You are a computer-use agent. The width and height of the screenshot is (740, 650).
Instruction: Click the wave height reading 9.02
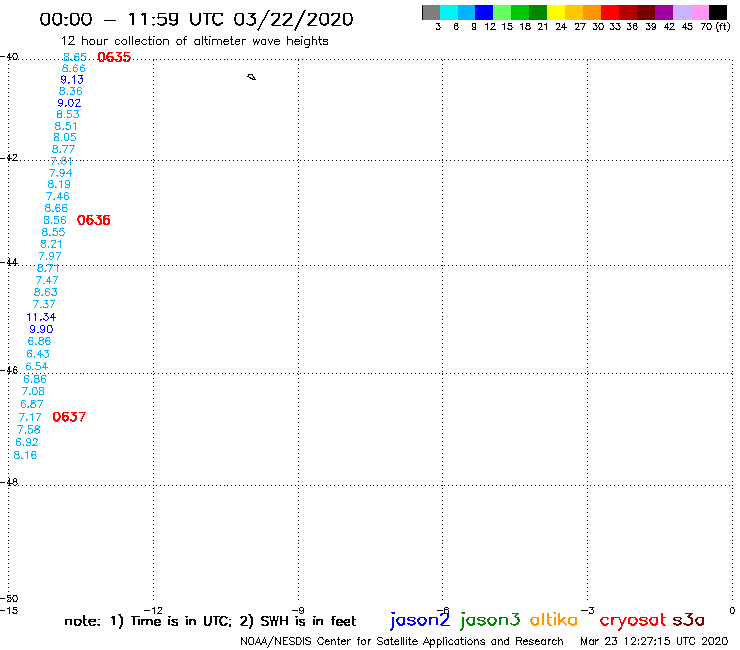pos(69,103)
